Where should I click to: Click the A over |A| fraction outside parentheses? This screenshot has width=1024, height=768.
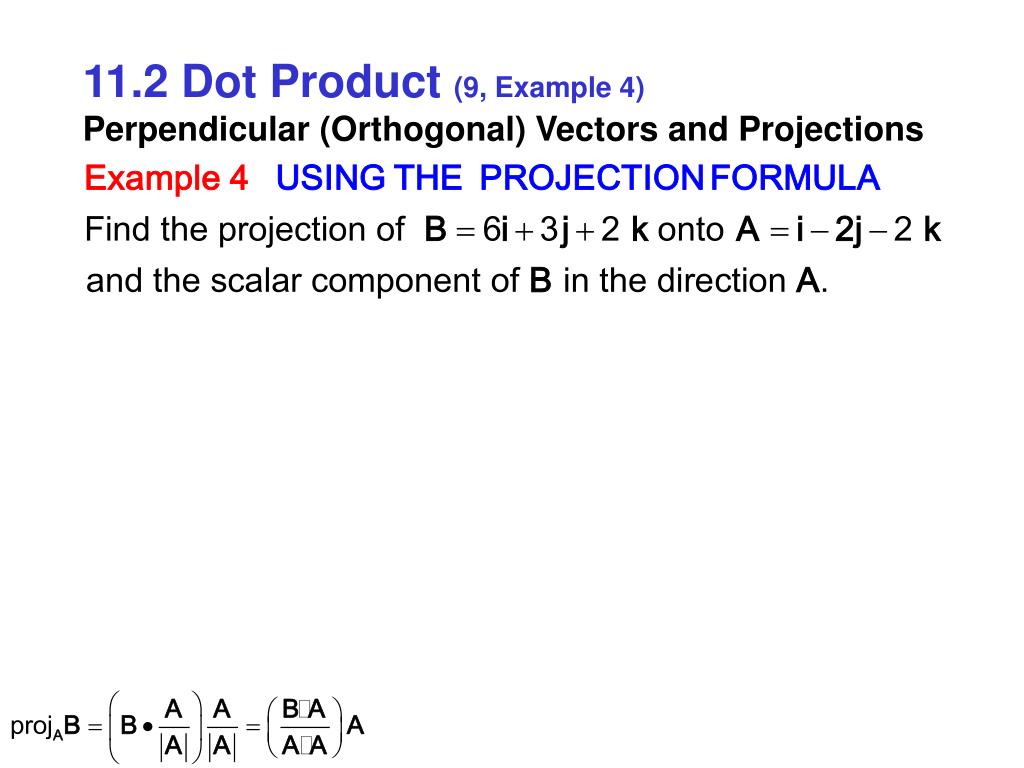[x=222, y=727]
